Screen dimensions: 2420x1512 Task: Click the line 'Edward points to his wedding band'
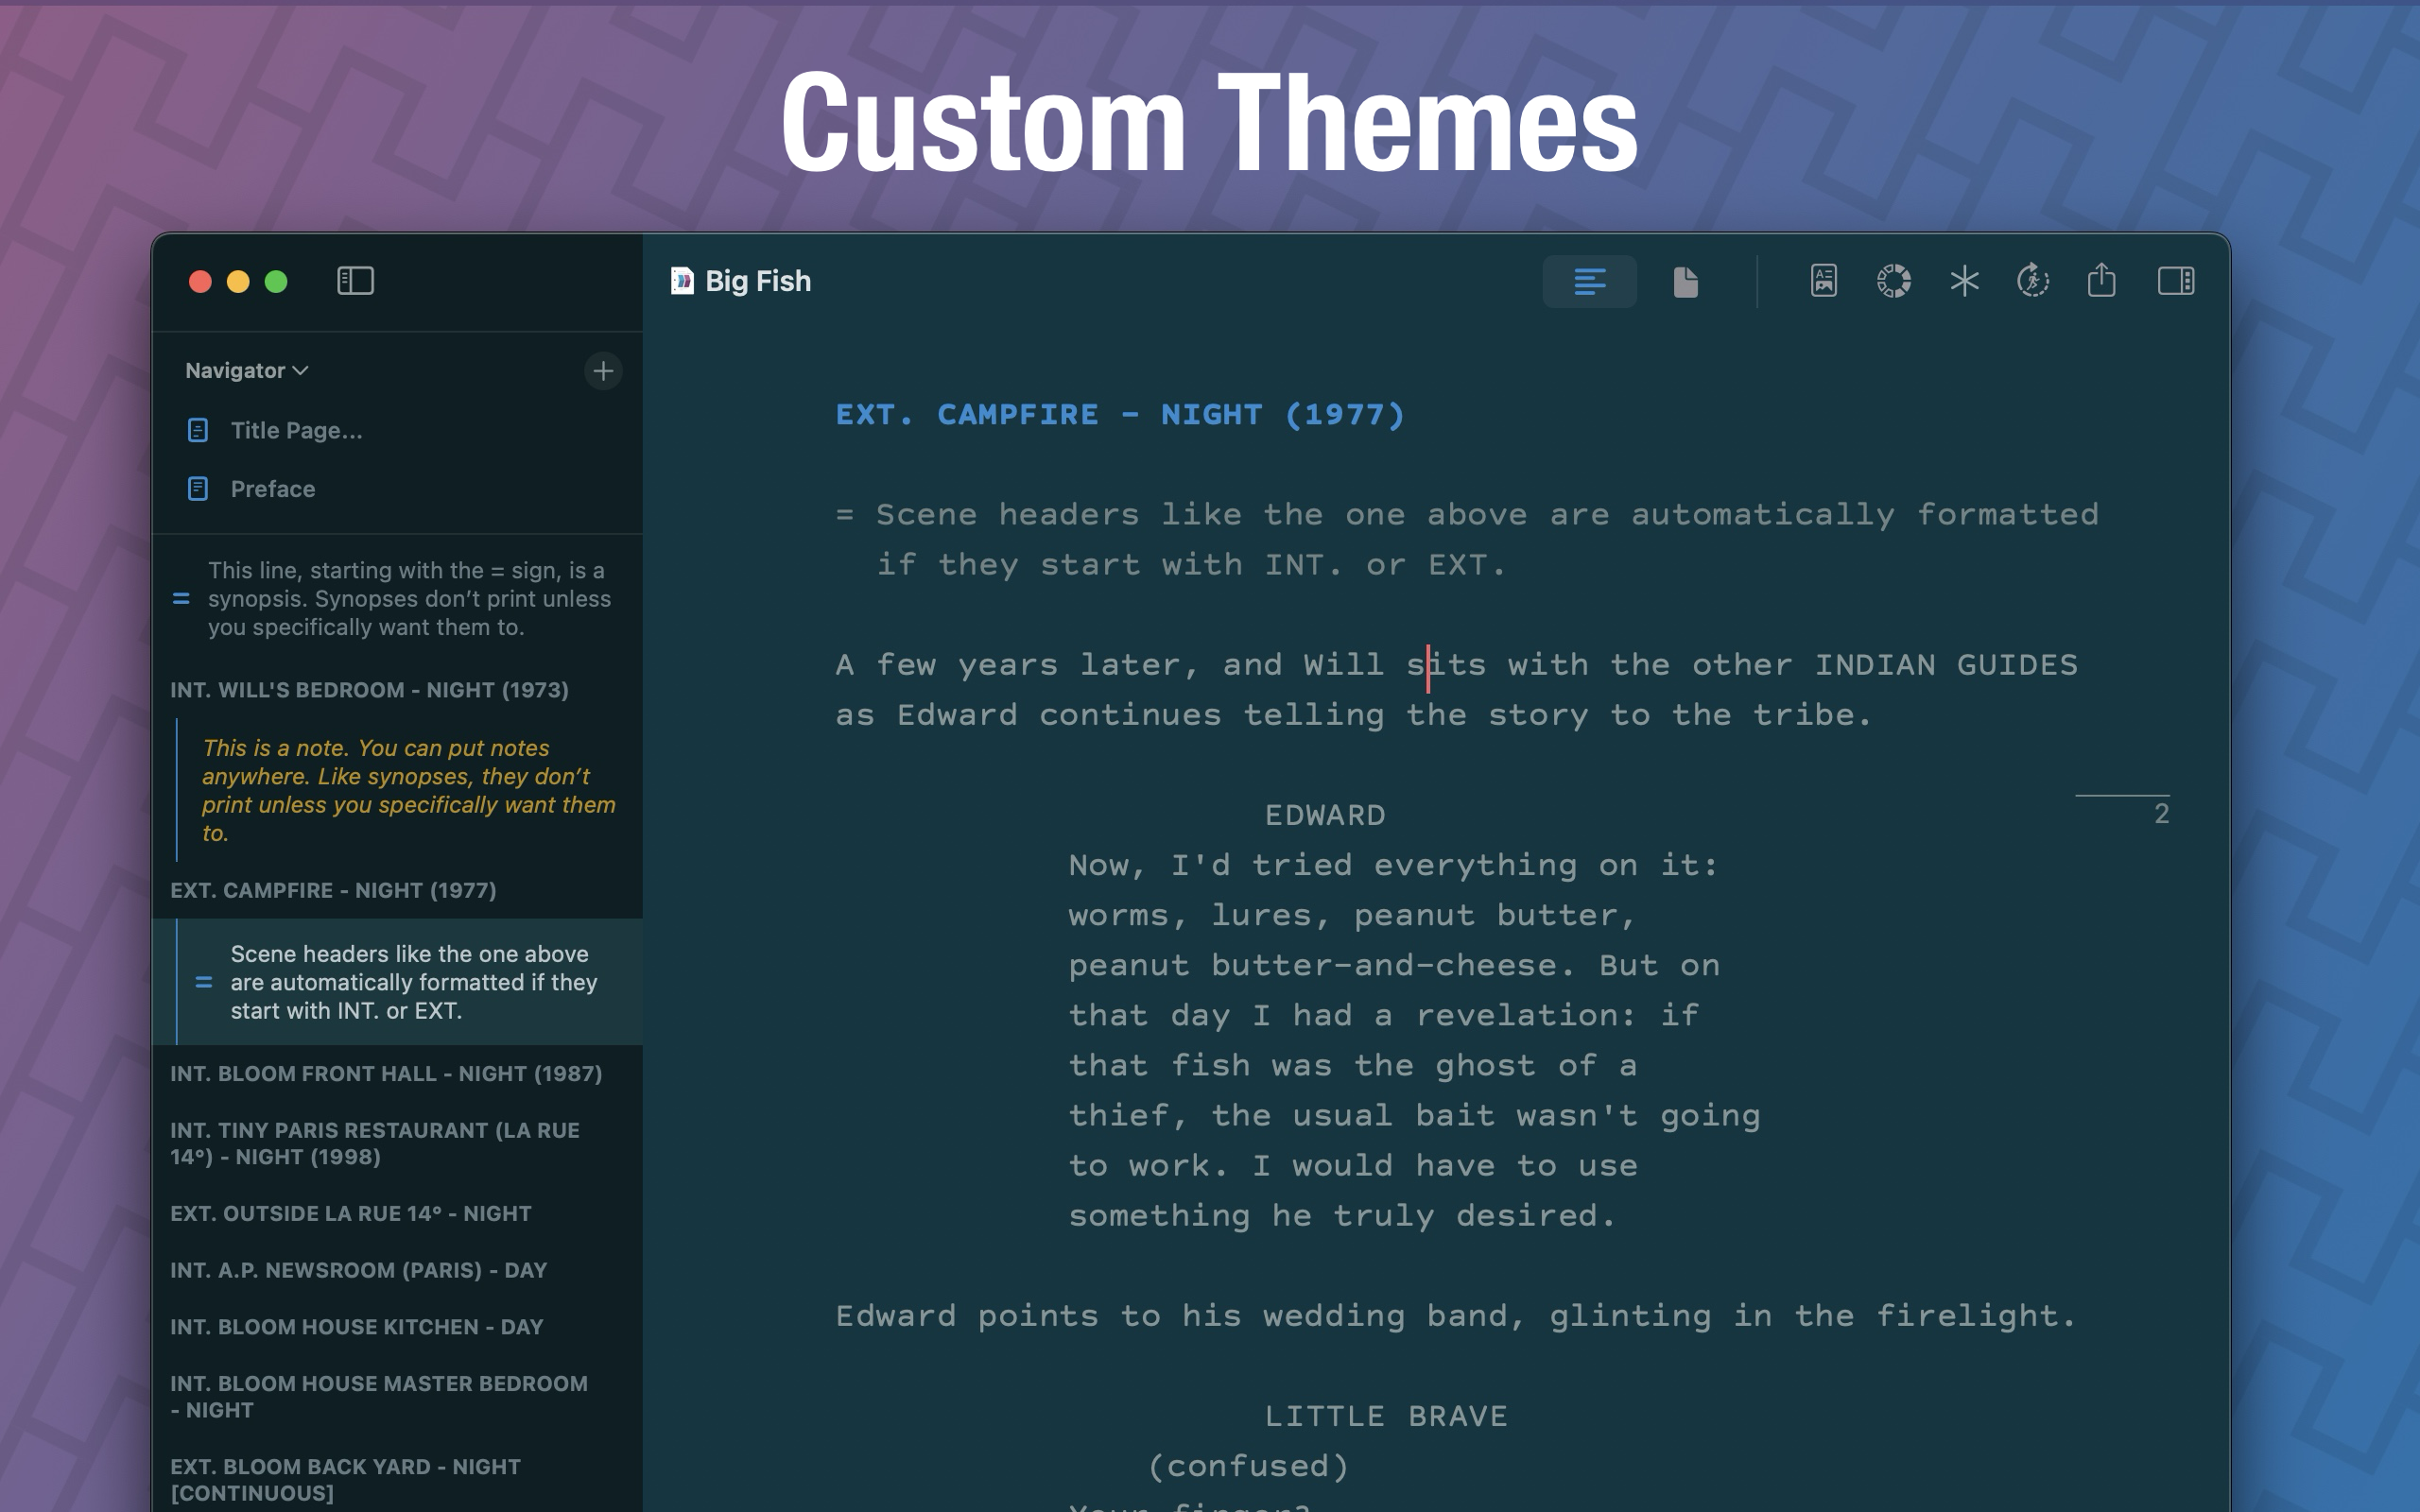1456,1316
